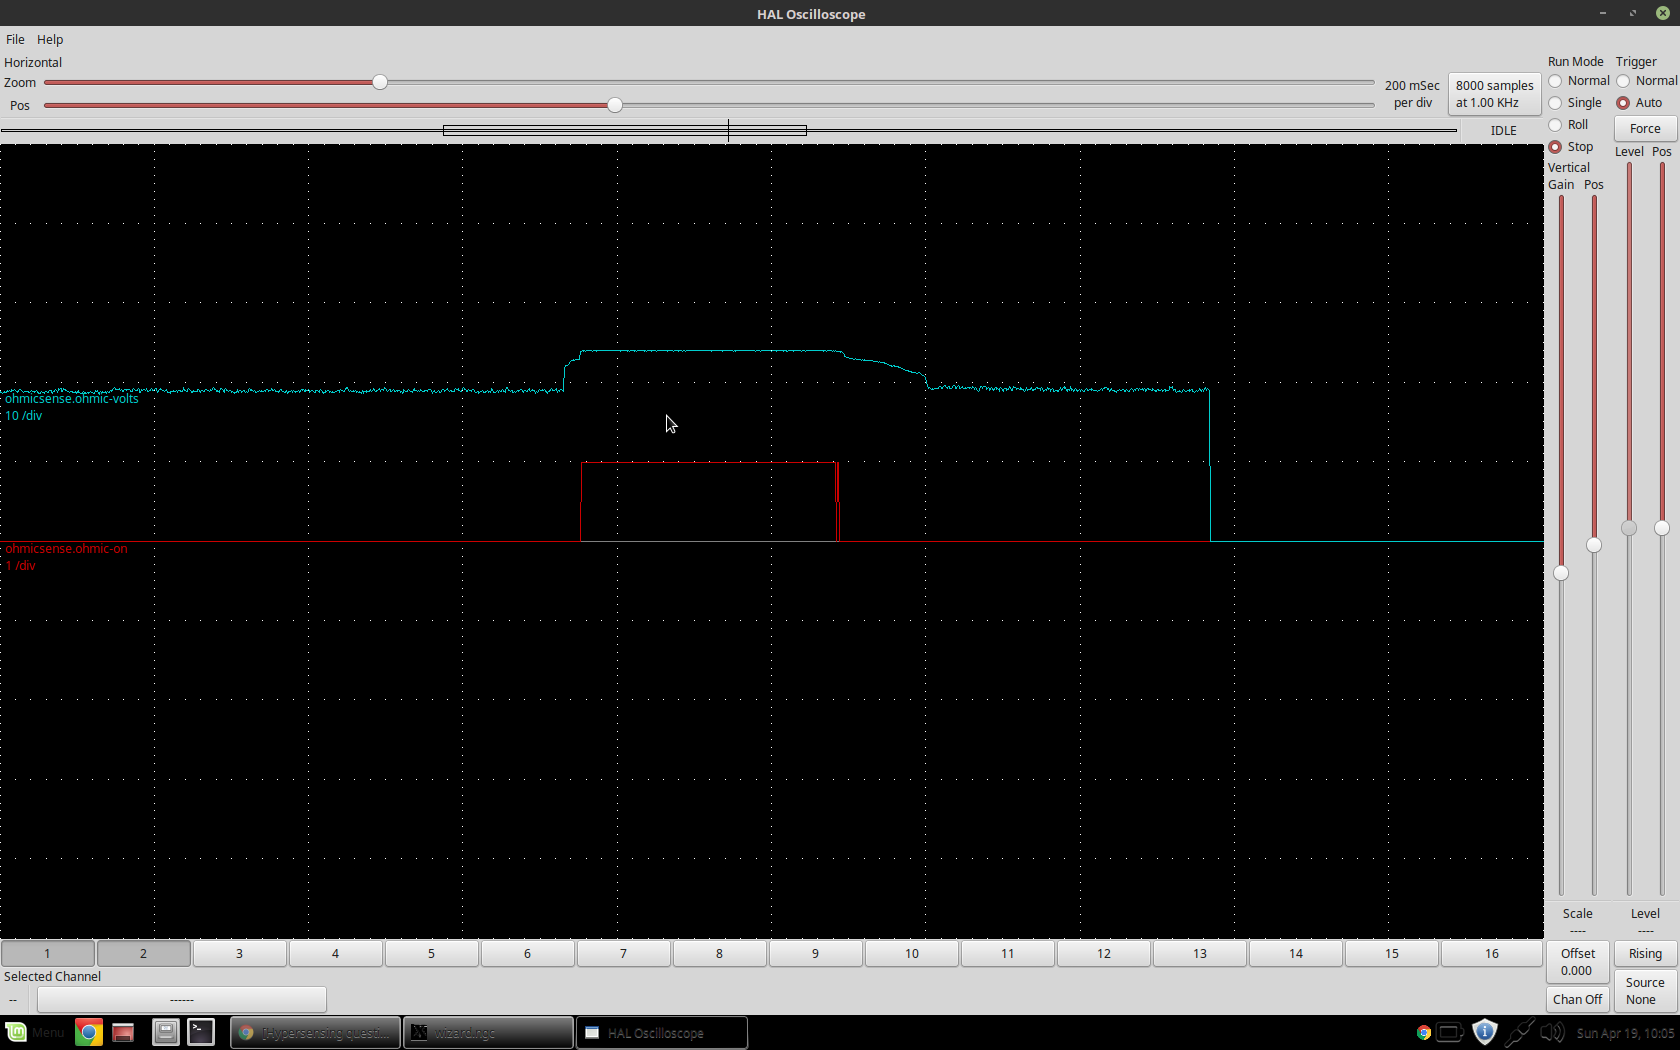Enable channel 14
Viewport: 1680px width, 1050px height.
click(x=1295, y=953)
